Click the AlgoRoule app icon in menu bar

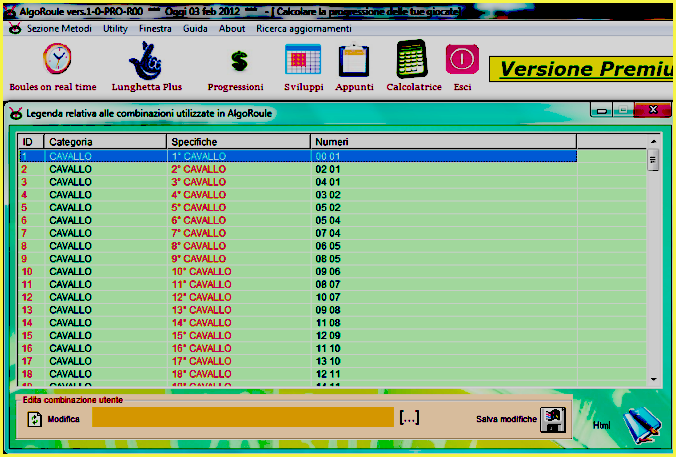click(15, 29)
